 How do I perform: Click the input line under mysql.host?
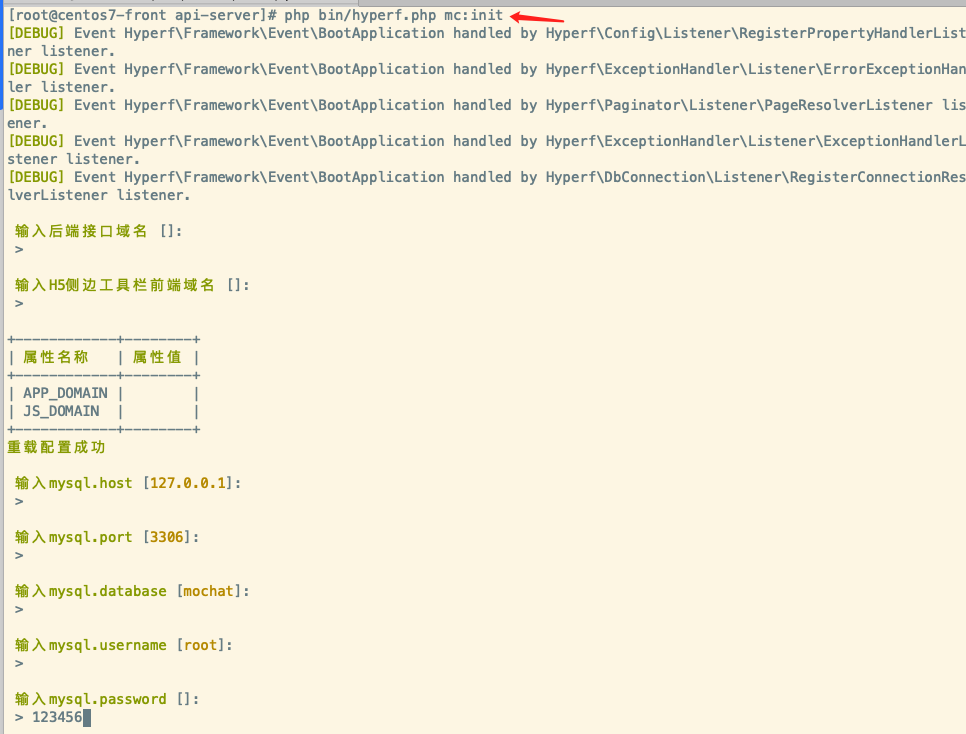click(x=20, y=502)
